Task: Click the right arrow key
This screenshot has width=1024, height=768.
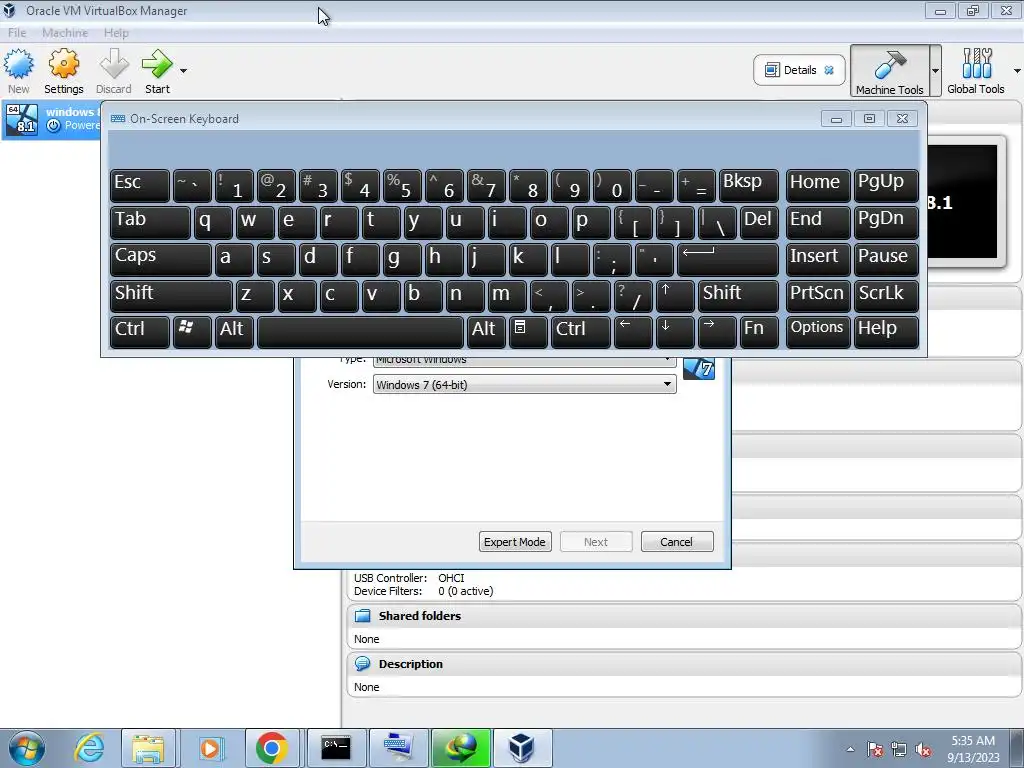Action: [717, 332]
